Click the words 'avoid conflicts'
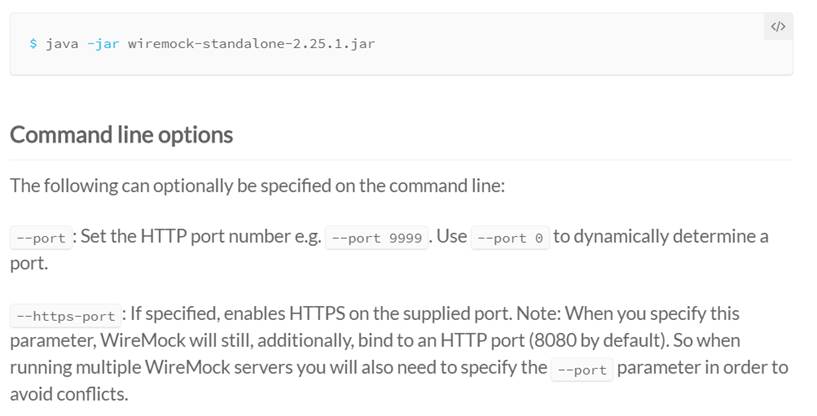Viewport: 817px width, 416px height. [x=69, y=393]
